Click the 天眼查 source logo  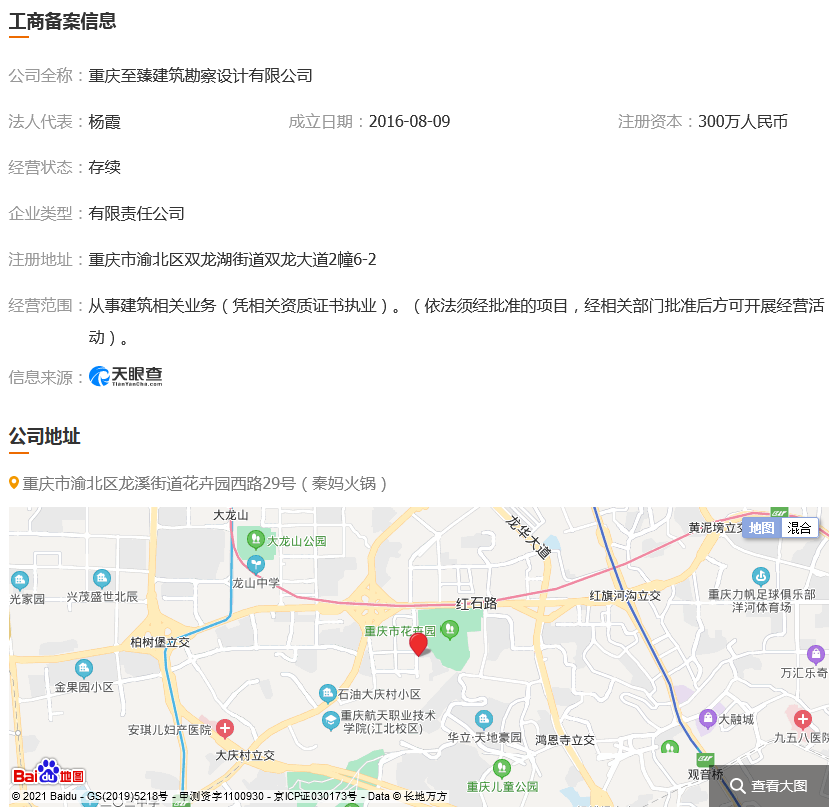126,376
